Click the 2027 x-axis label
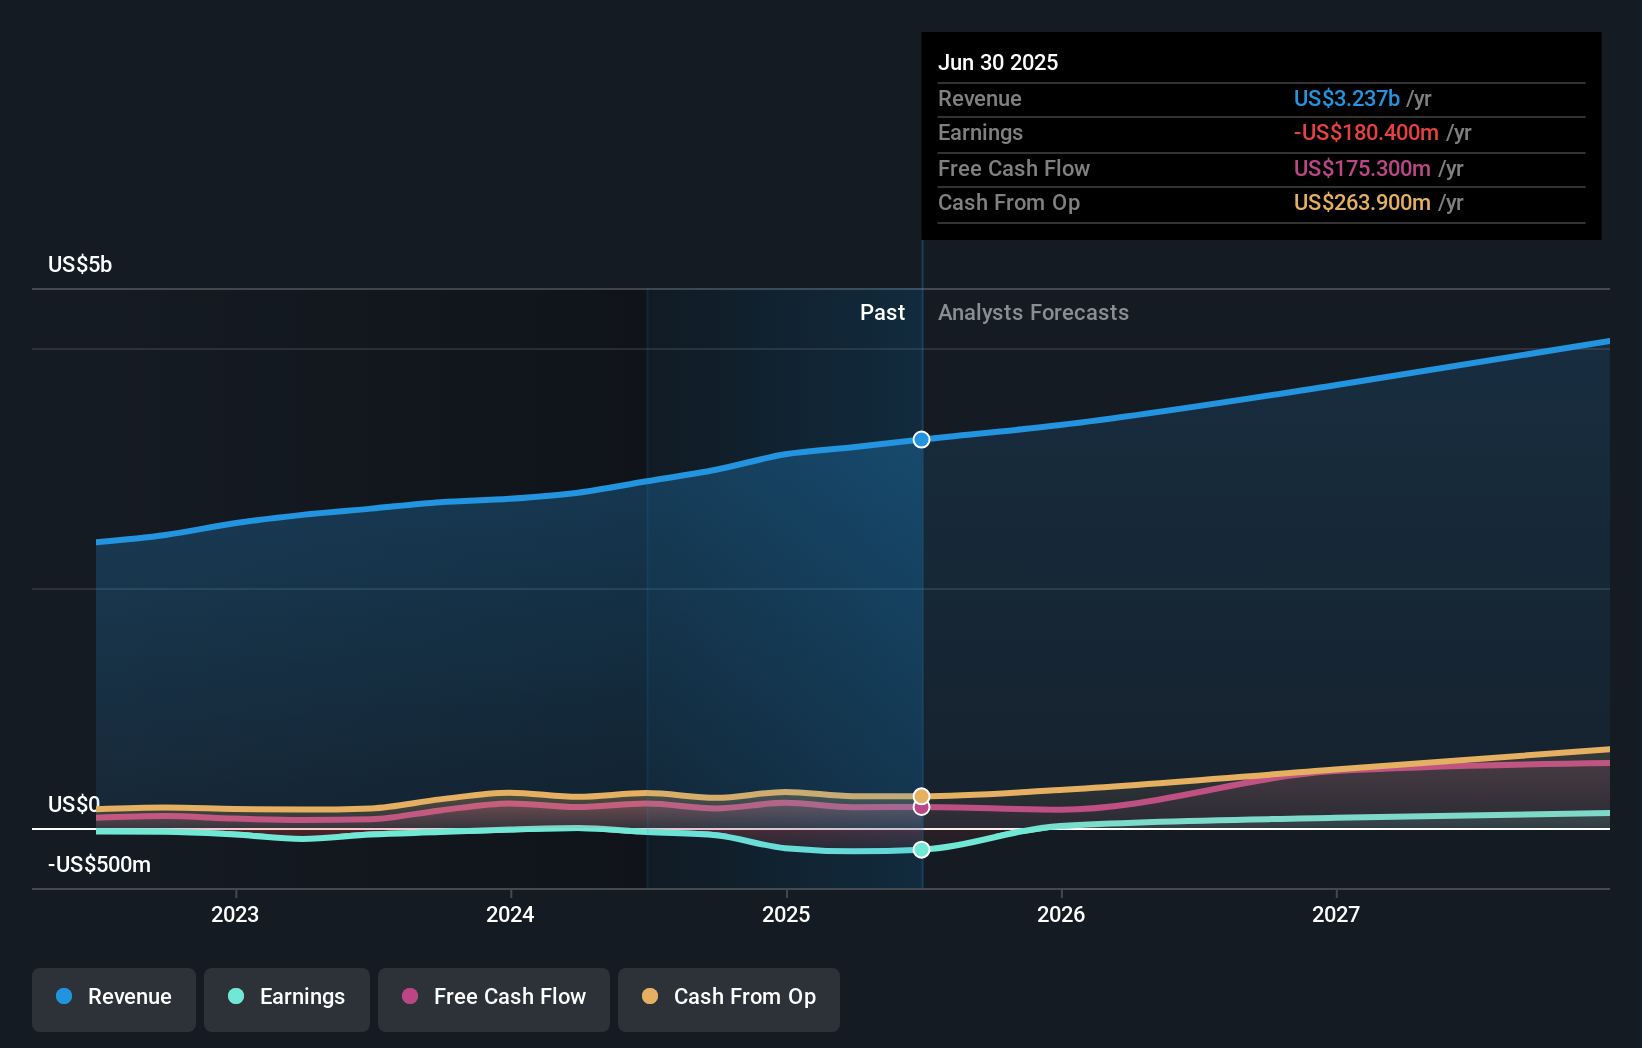This screenshot has width=1642, height=1048. [x=1336, y=914]
